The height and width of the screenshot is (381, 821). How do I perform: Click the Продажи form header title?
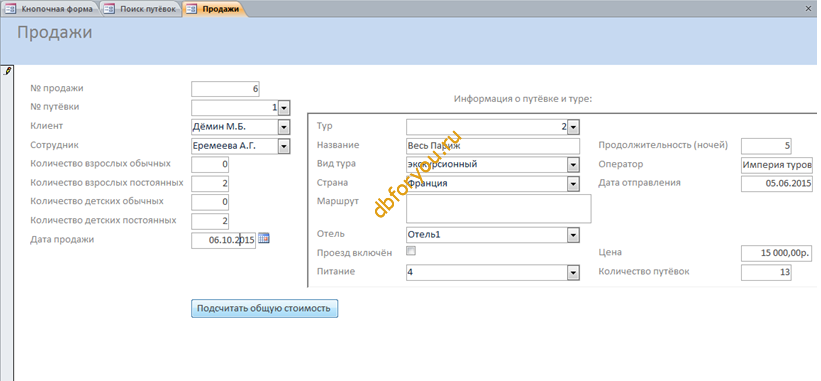click(x=55, y=33)
